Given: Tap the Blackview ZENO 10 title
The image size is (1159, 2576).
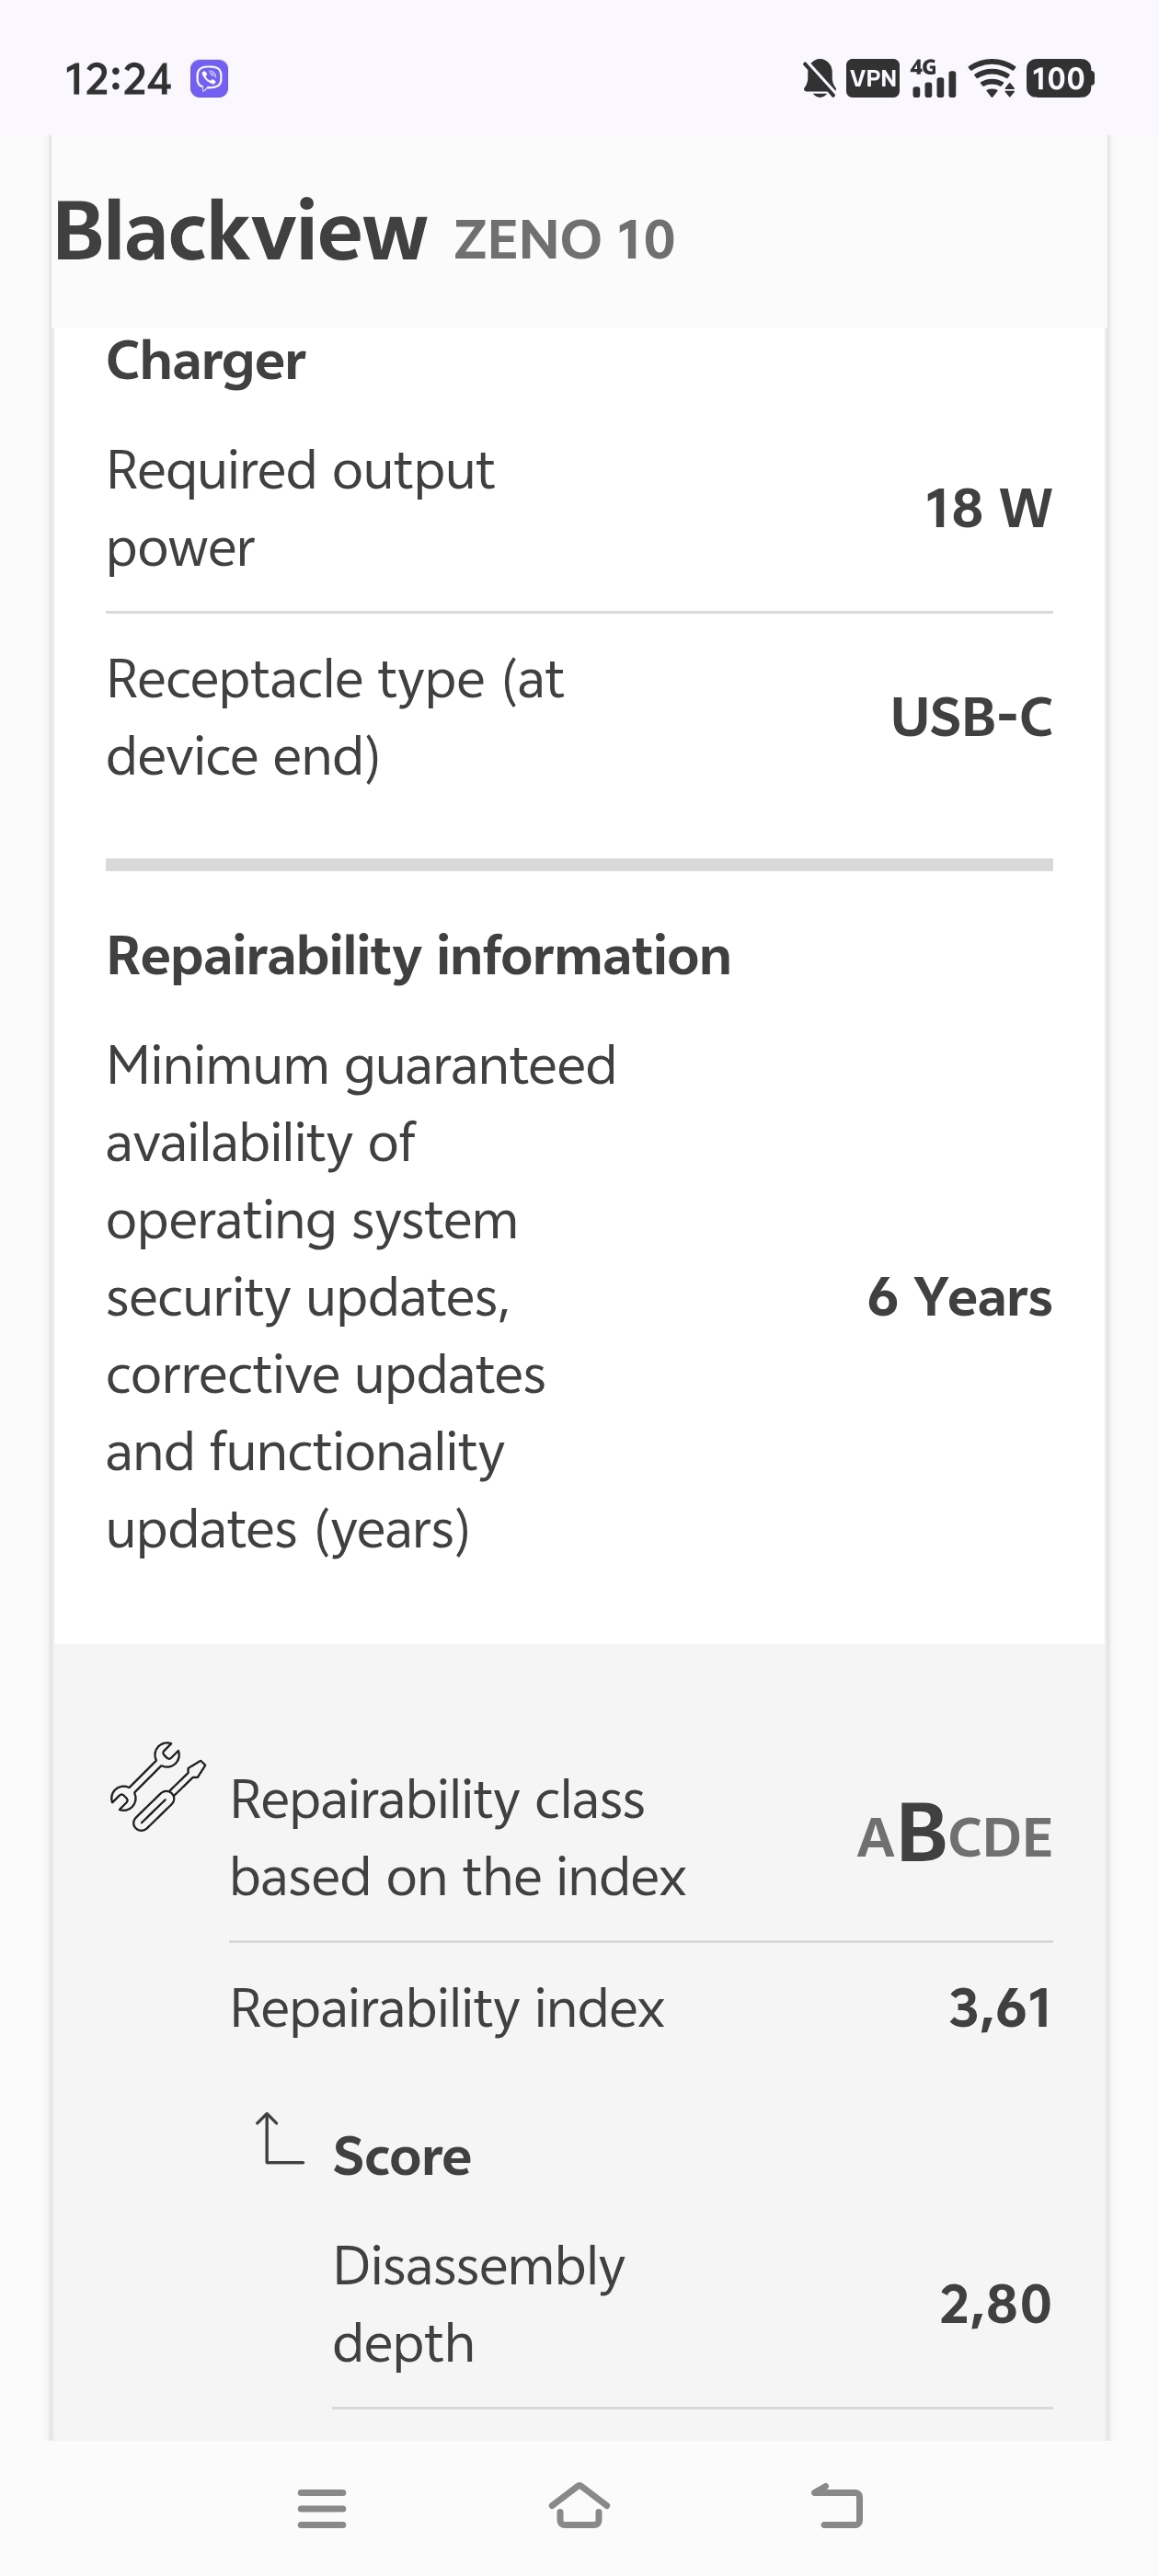Looking at the screenshot, I should coord(365,233).
